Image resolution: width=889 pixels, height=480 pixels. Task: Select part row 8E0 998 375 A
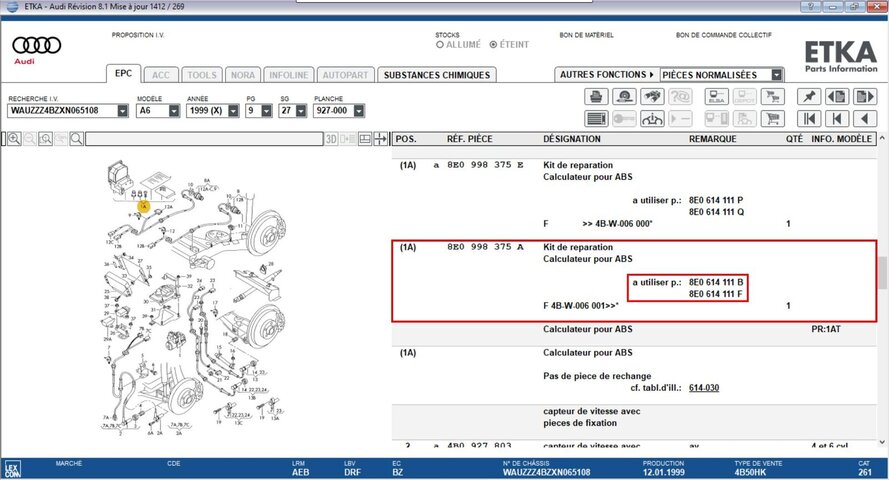coord(634,281)
